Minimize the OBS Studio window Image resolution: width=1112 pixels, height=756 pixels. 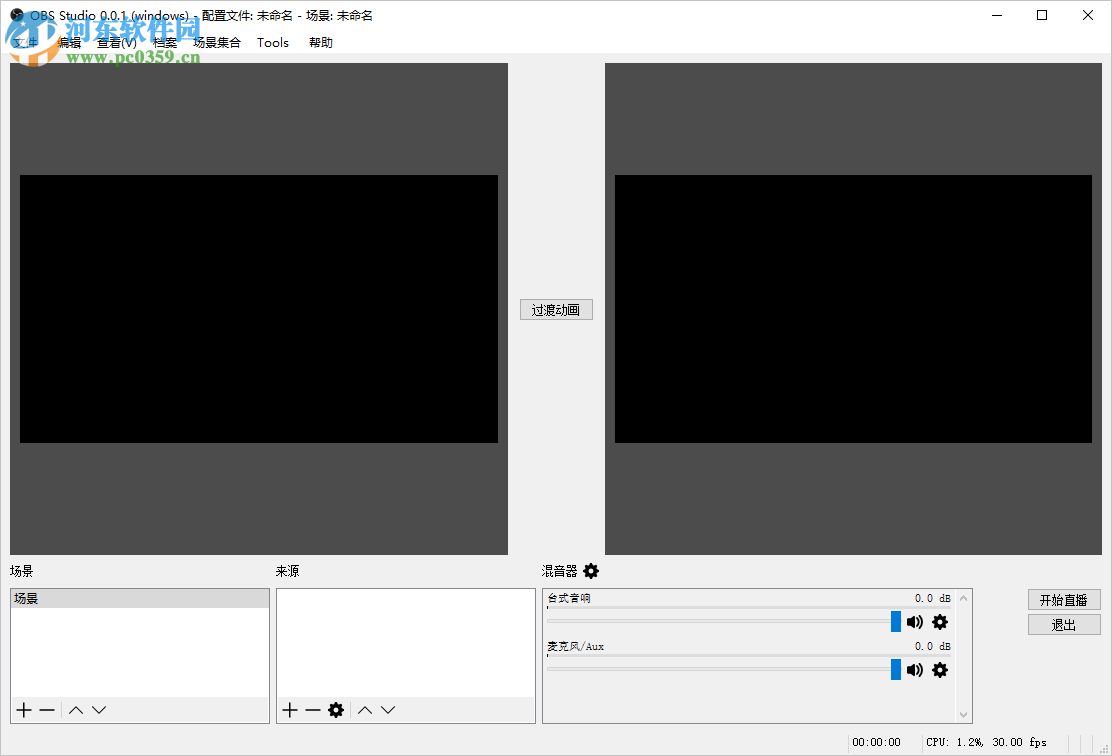[997, 15]
